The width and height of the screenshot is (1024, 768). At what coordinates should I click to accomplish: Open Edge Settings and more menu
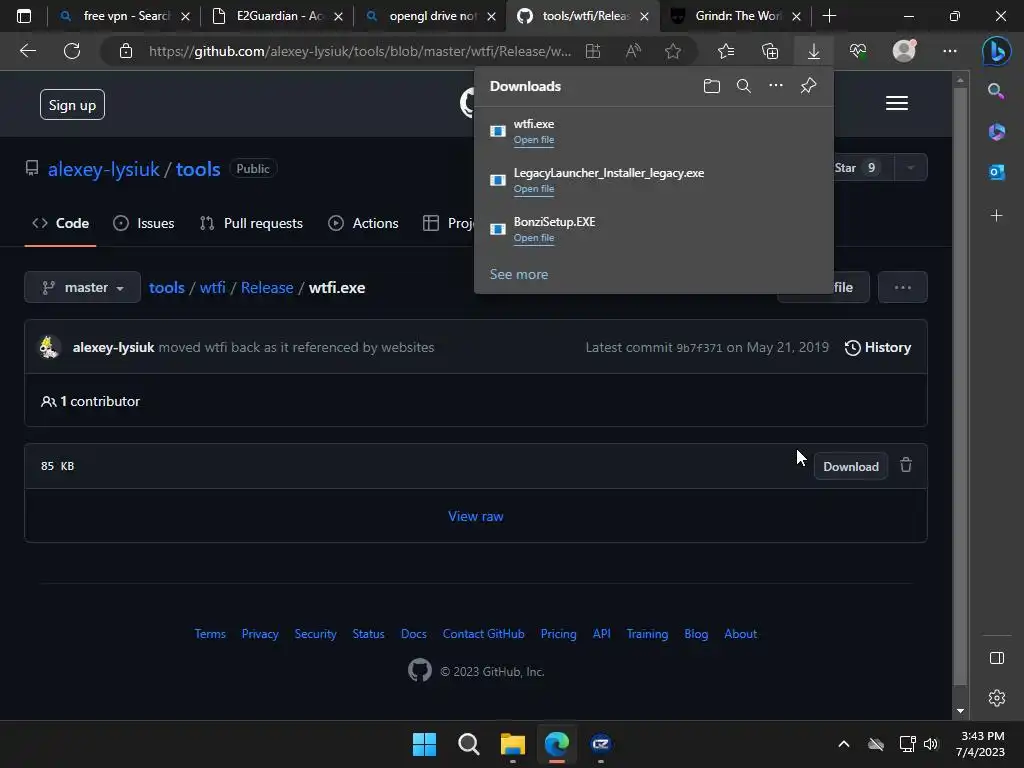point(950,51)
